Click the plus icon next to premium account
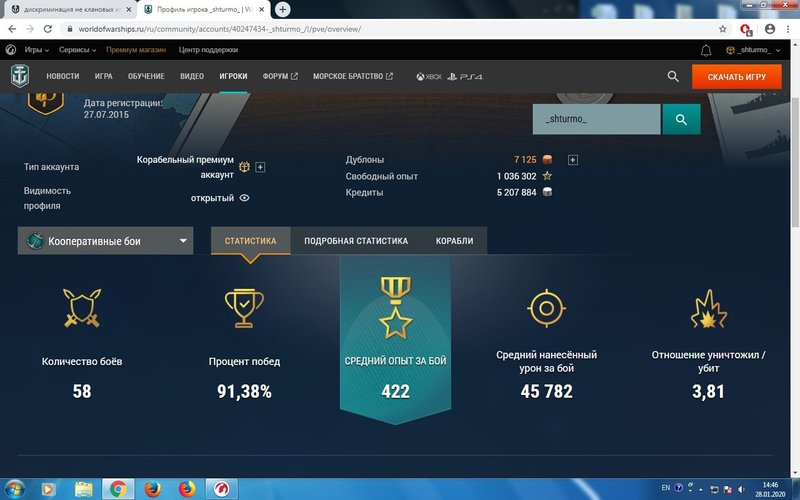This screenshot has width=800, height=500. click(260, 167)
